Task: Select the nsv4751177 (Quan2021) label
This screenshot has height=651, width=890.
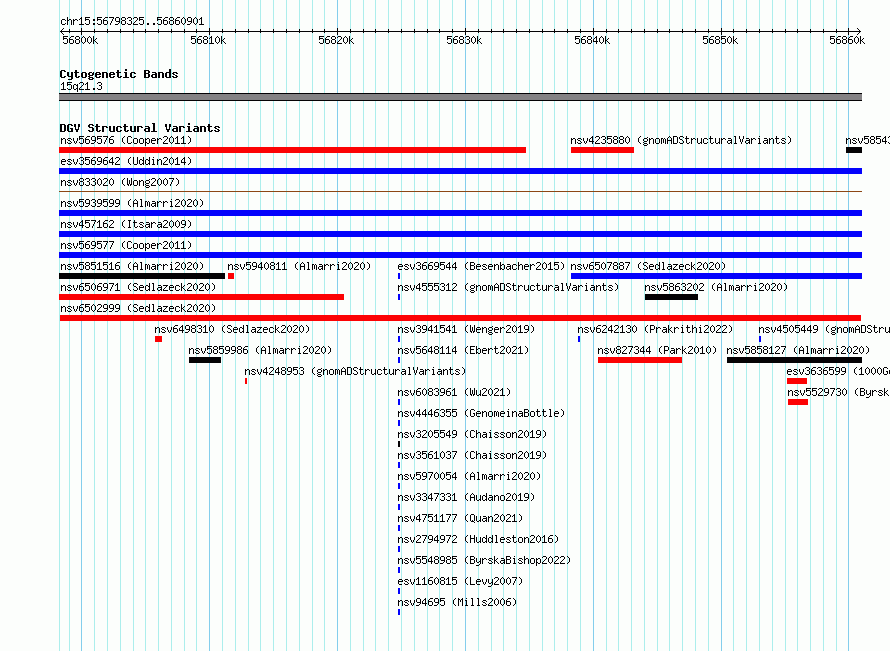Action: (460, 518)
